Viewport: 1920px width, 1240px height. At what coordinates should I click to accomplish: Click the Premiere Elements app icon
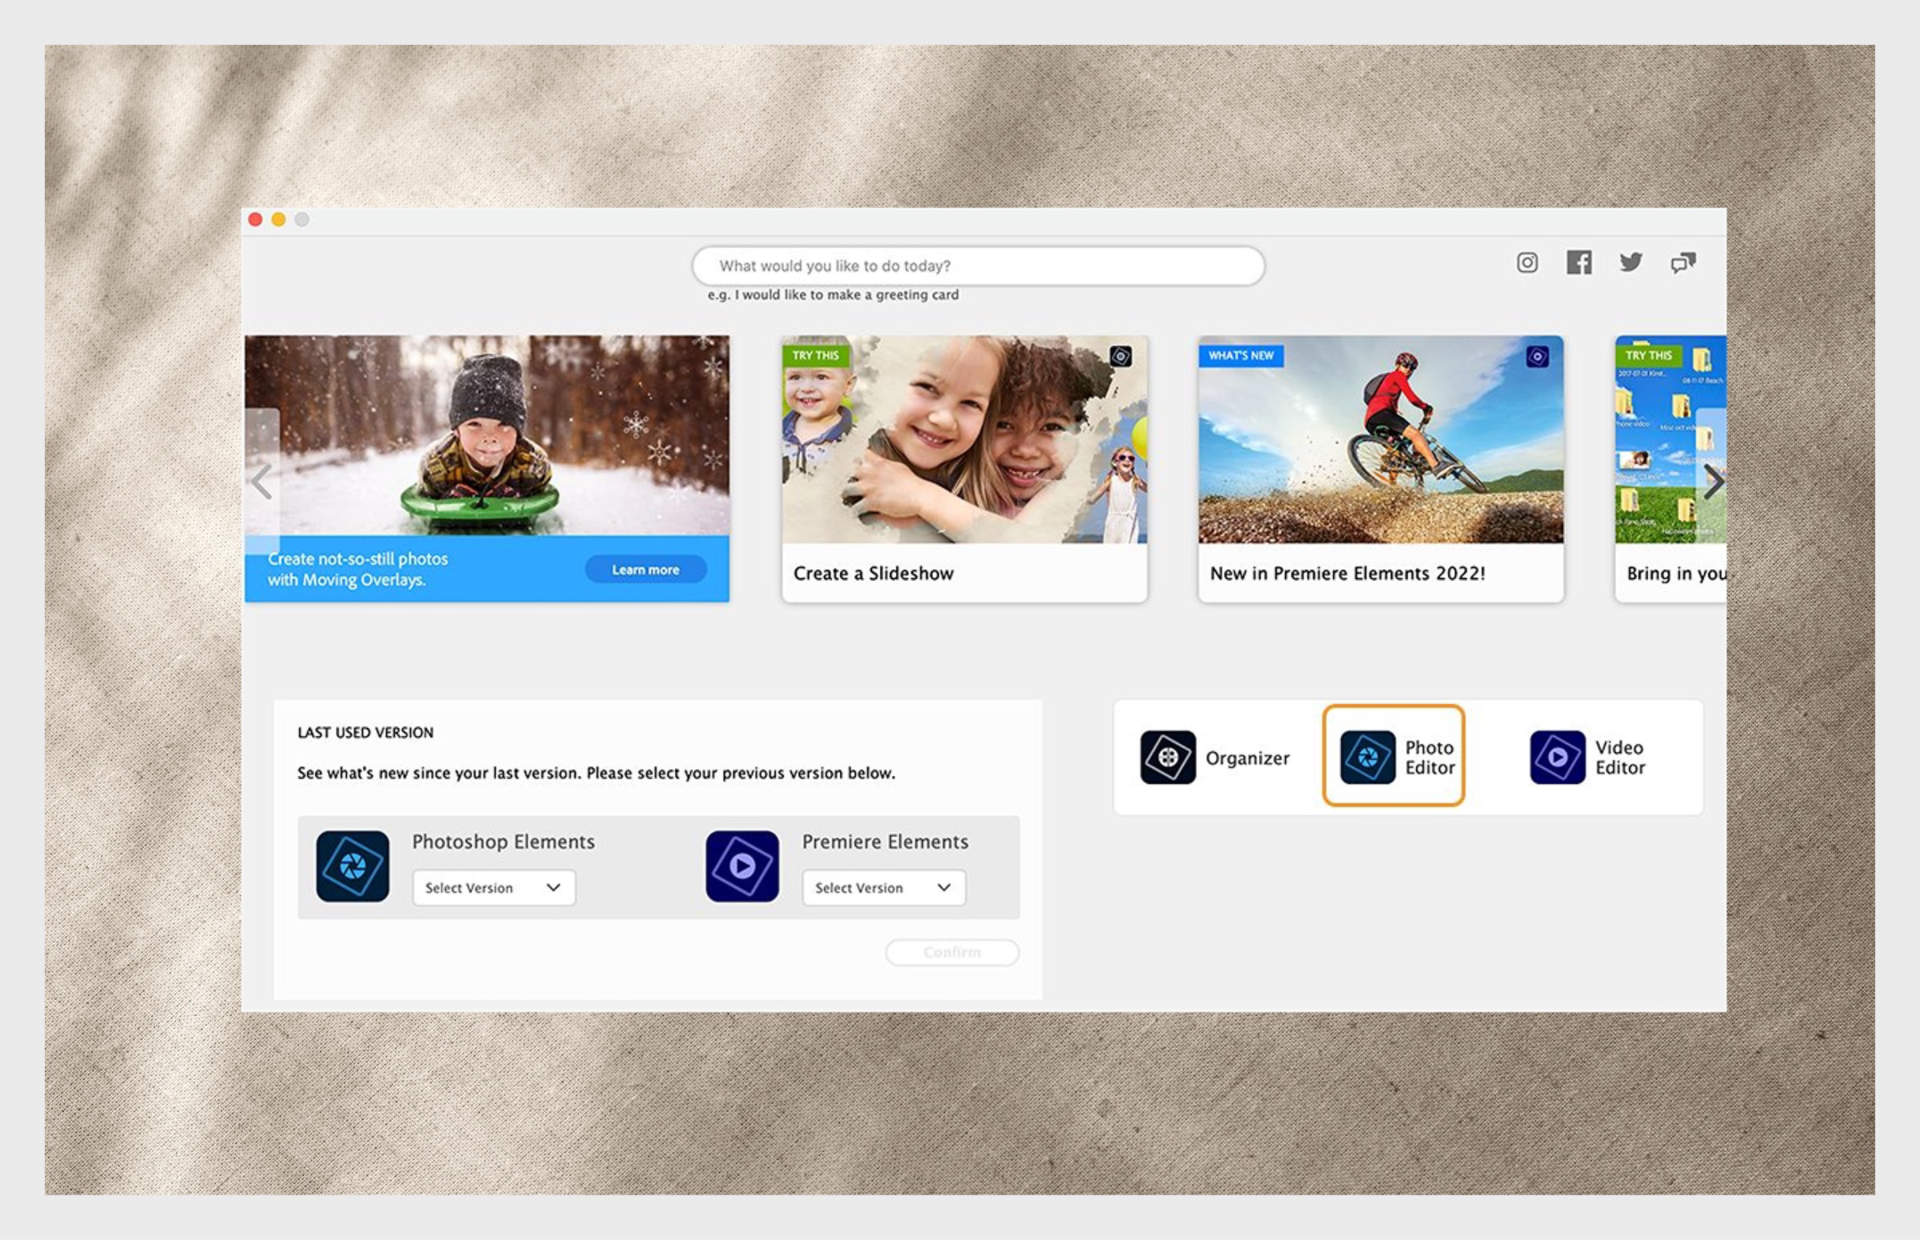tap(741, 866)
